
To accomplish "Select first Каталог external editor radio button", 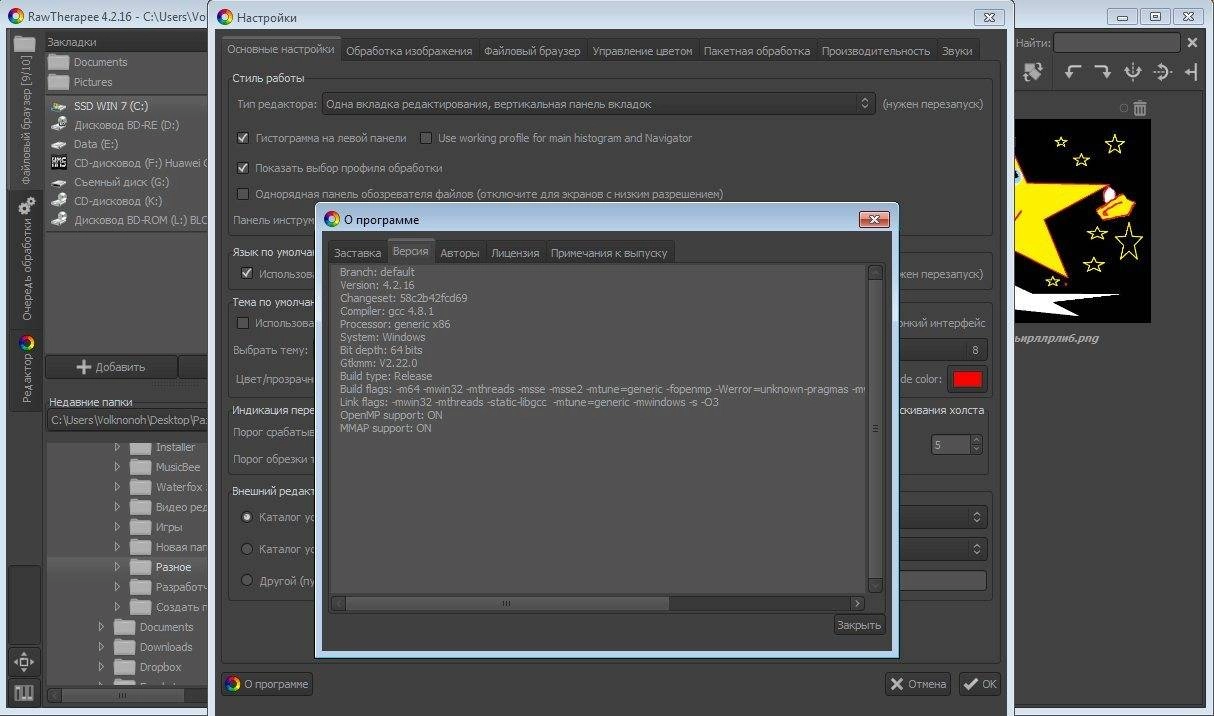I will coord(247,517).
